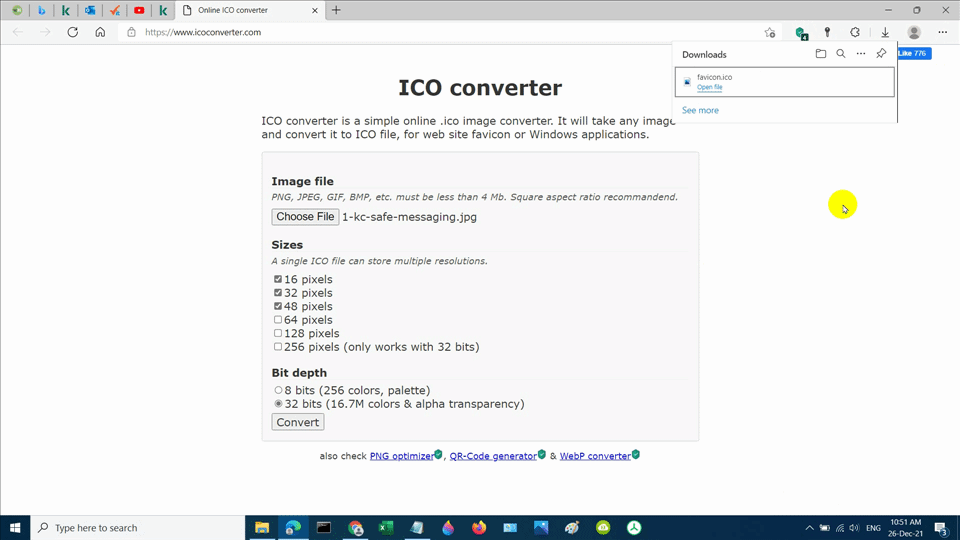The width and height of the screenshot is (960, 540).
Task: Open the command prompt taskbar icon
Action: pyautogui.click(x=324, y=528)
